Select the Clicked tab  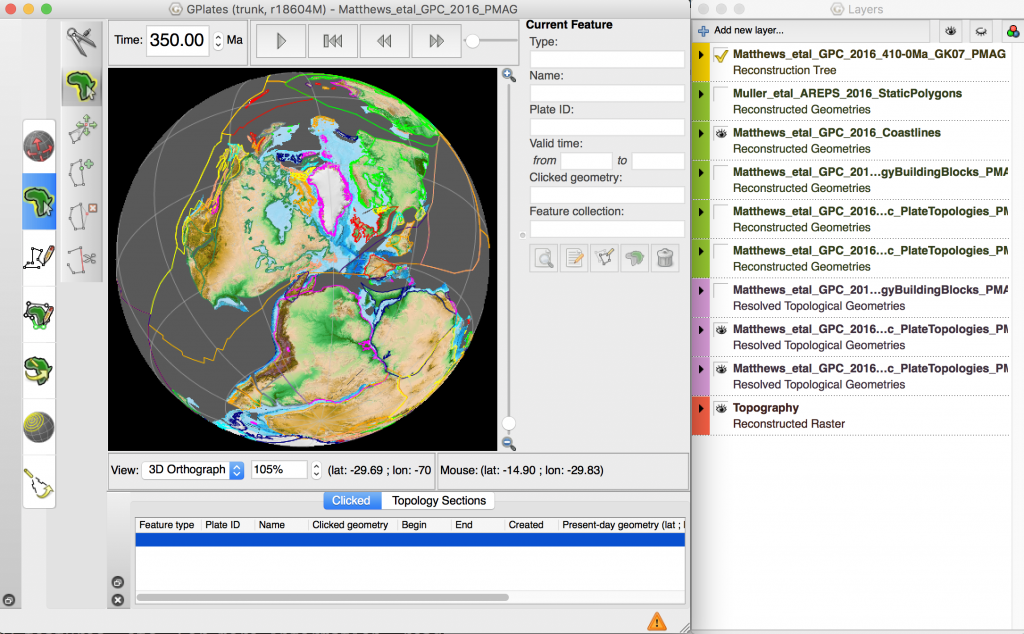[x=351, y=500]
